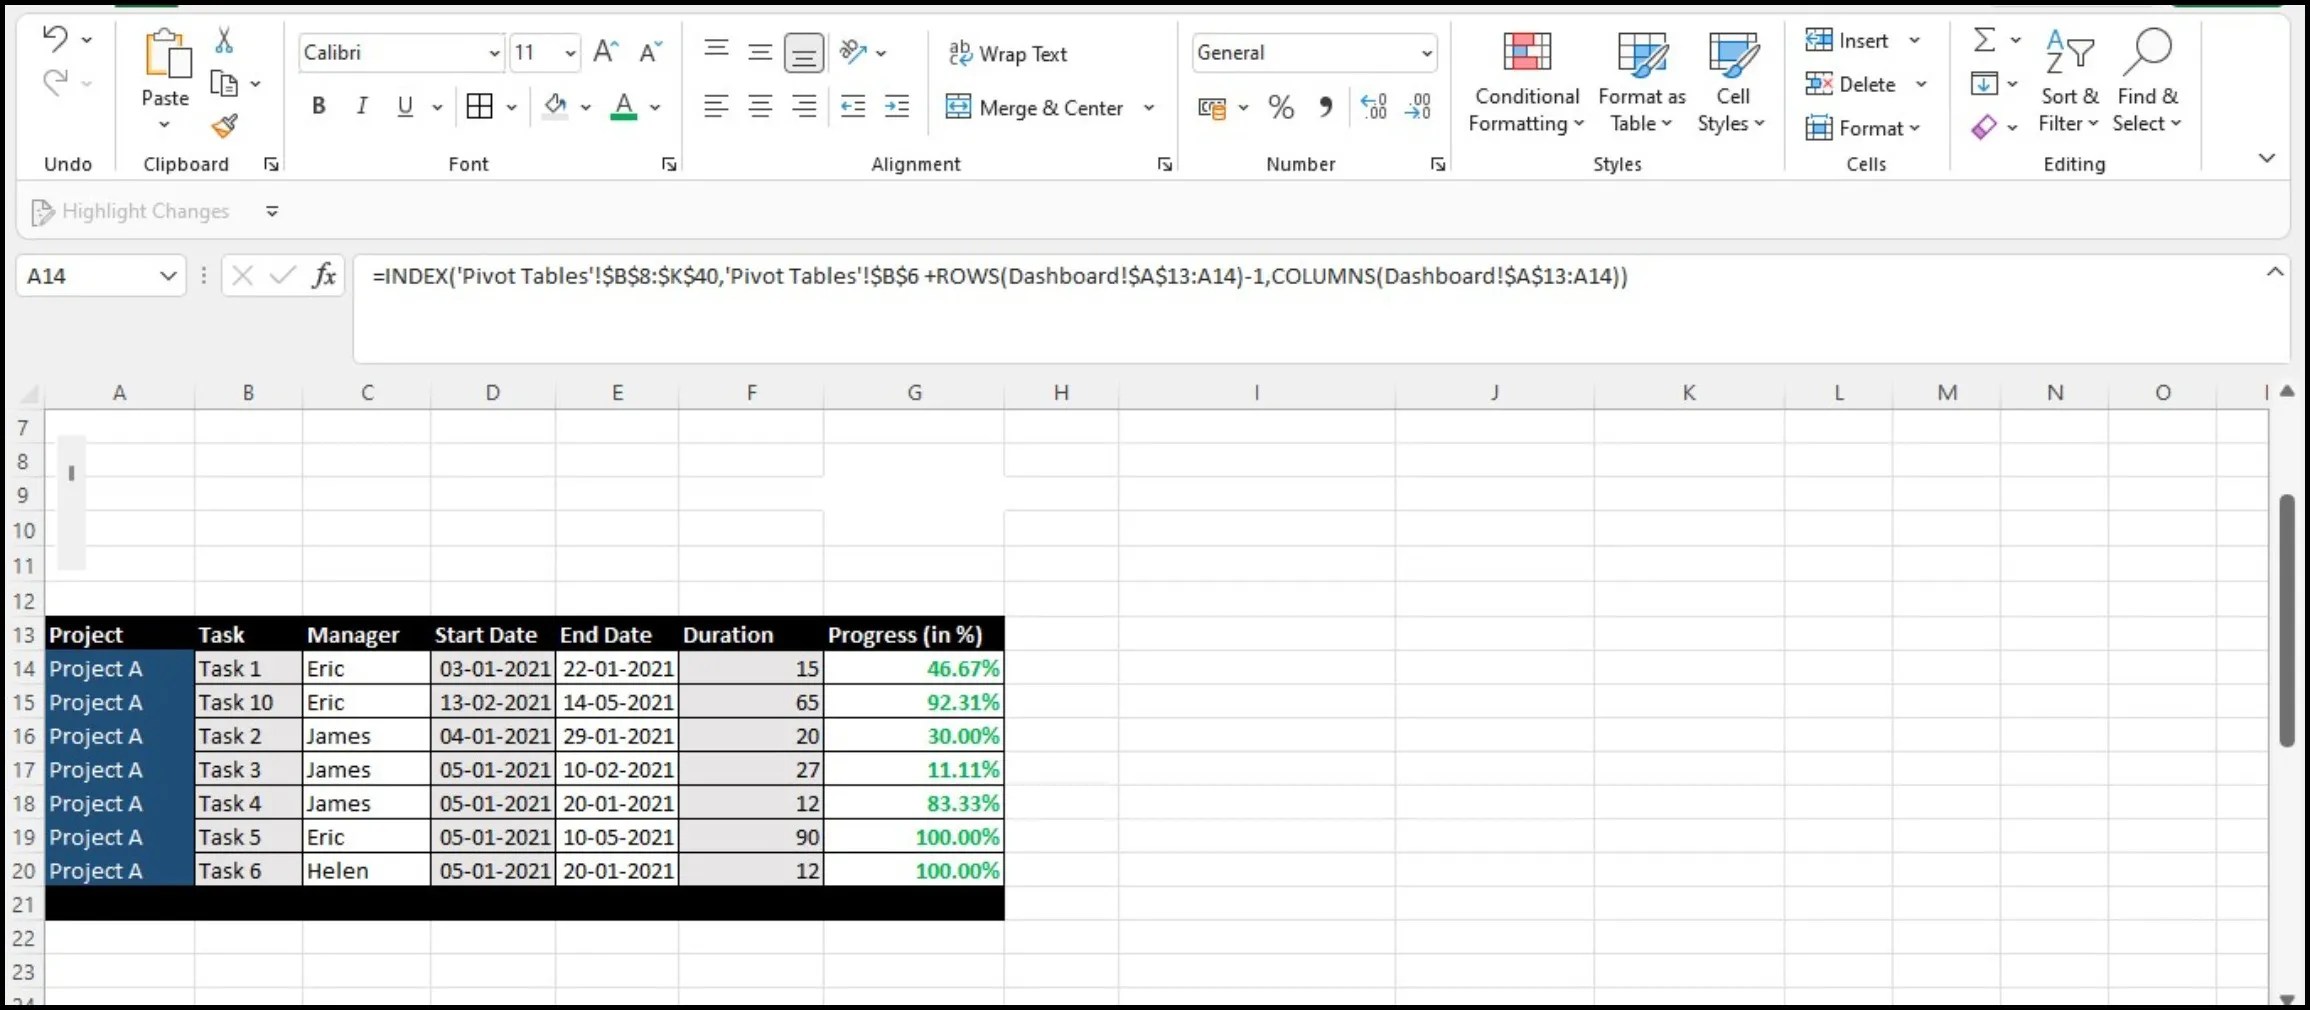Open the Cell Styles gallery
Image resolution: width=2310 pixels, height=1010 pixels.
coord(1733,80)
